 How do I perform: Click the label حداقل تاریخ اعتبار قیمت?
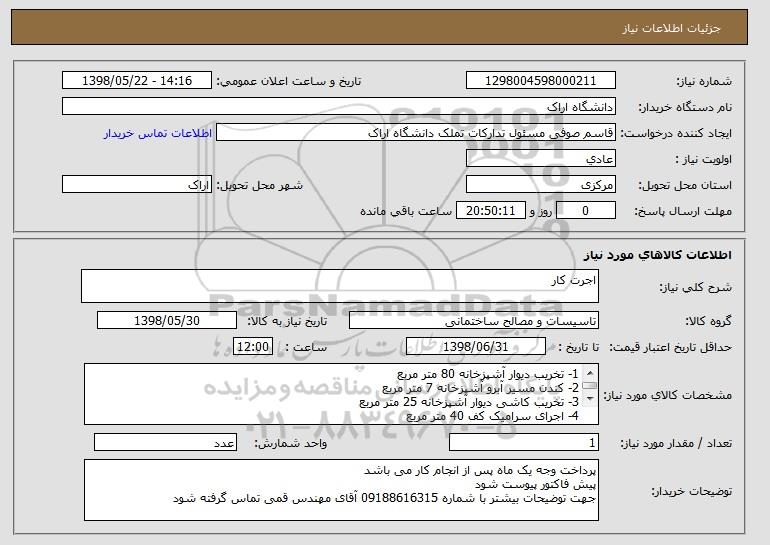(670, 347)
